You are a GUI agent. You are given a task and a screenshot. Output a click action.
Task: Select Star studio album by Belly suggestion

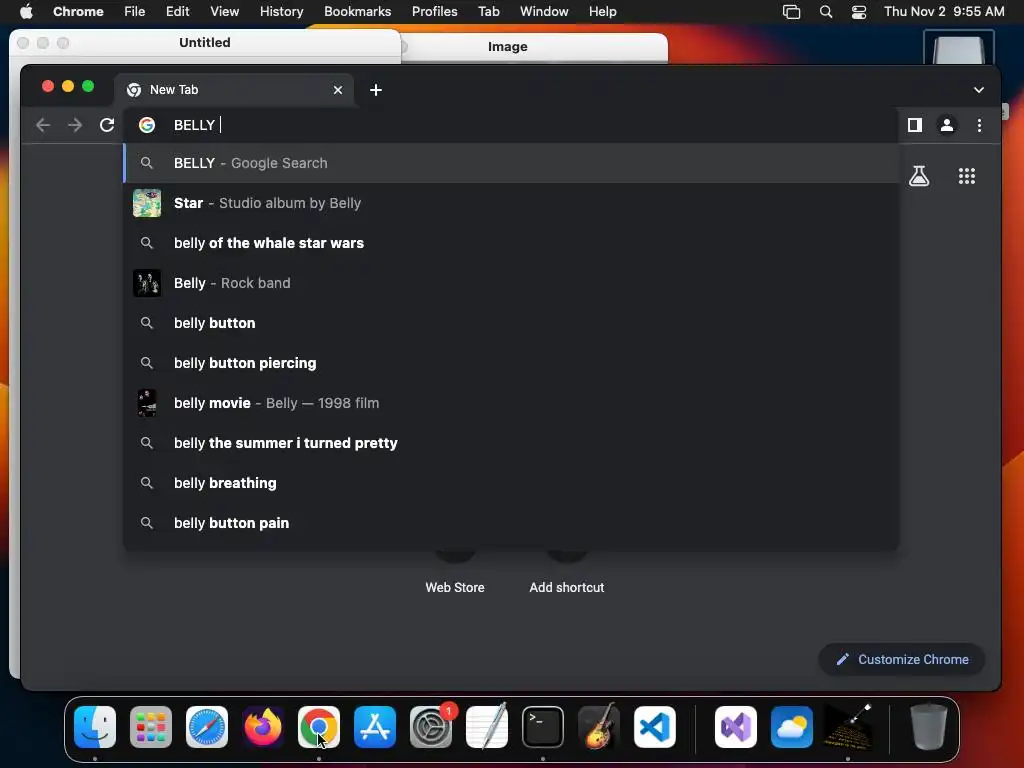[x=511, y=203]
